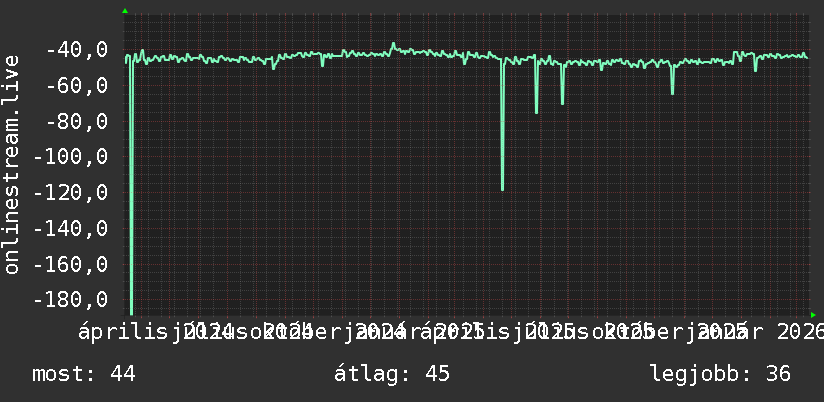The width and height of the screenshot is (824, 402).
Task: Click the onlinestream.live vertical axis title
Action: (11, 164)
